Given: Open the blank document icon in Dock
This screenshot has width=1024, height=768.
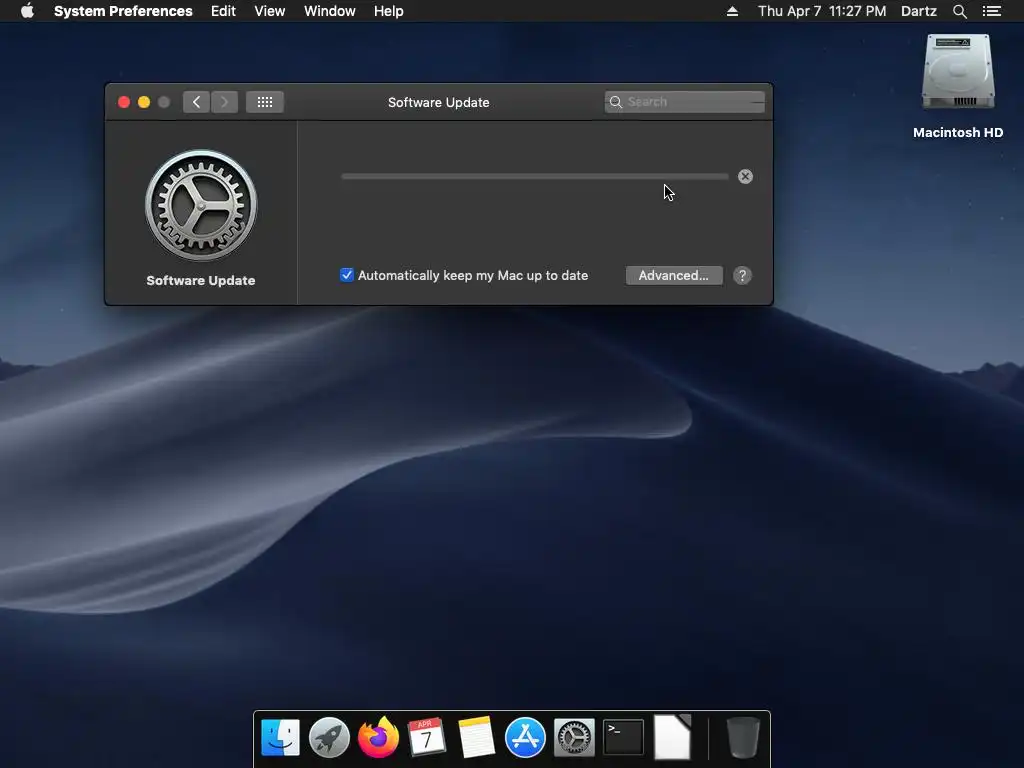Looking at the screenshot, I should click(x=672, y=737).
